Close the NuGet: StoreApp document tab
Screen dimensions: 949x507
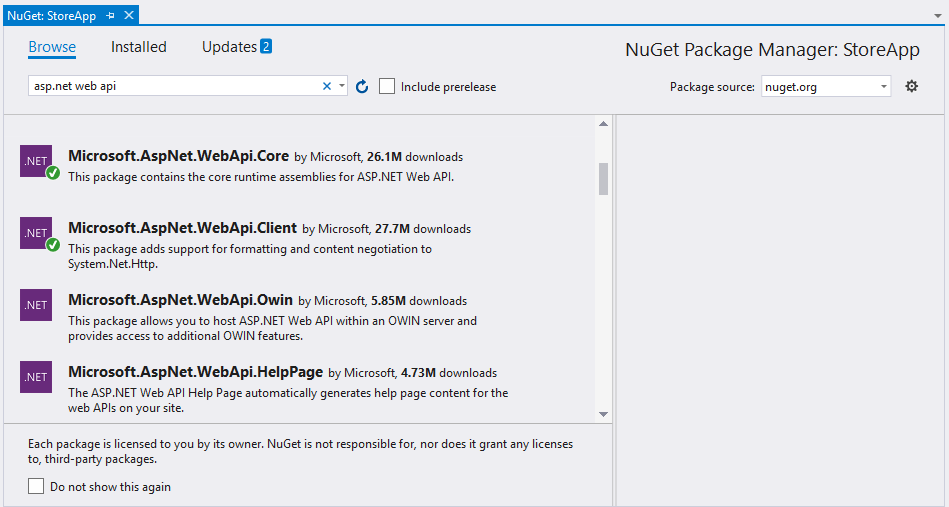point(127,16)
